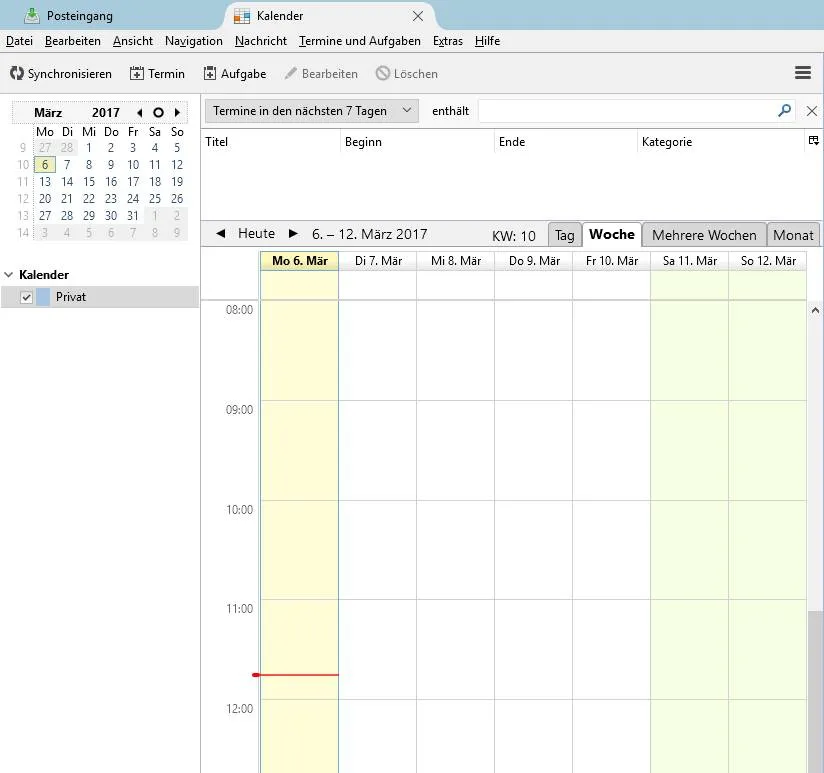Jump to today with circle icon

click(158, 112)
